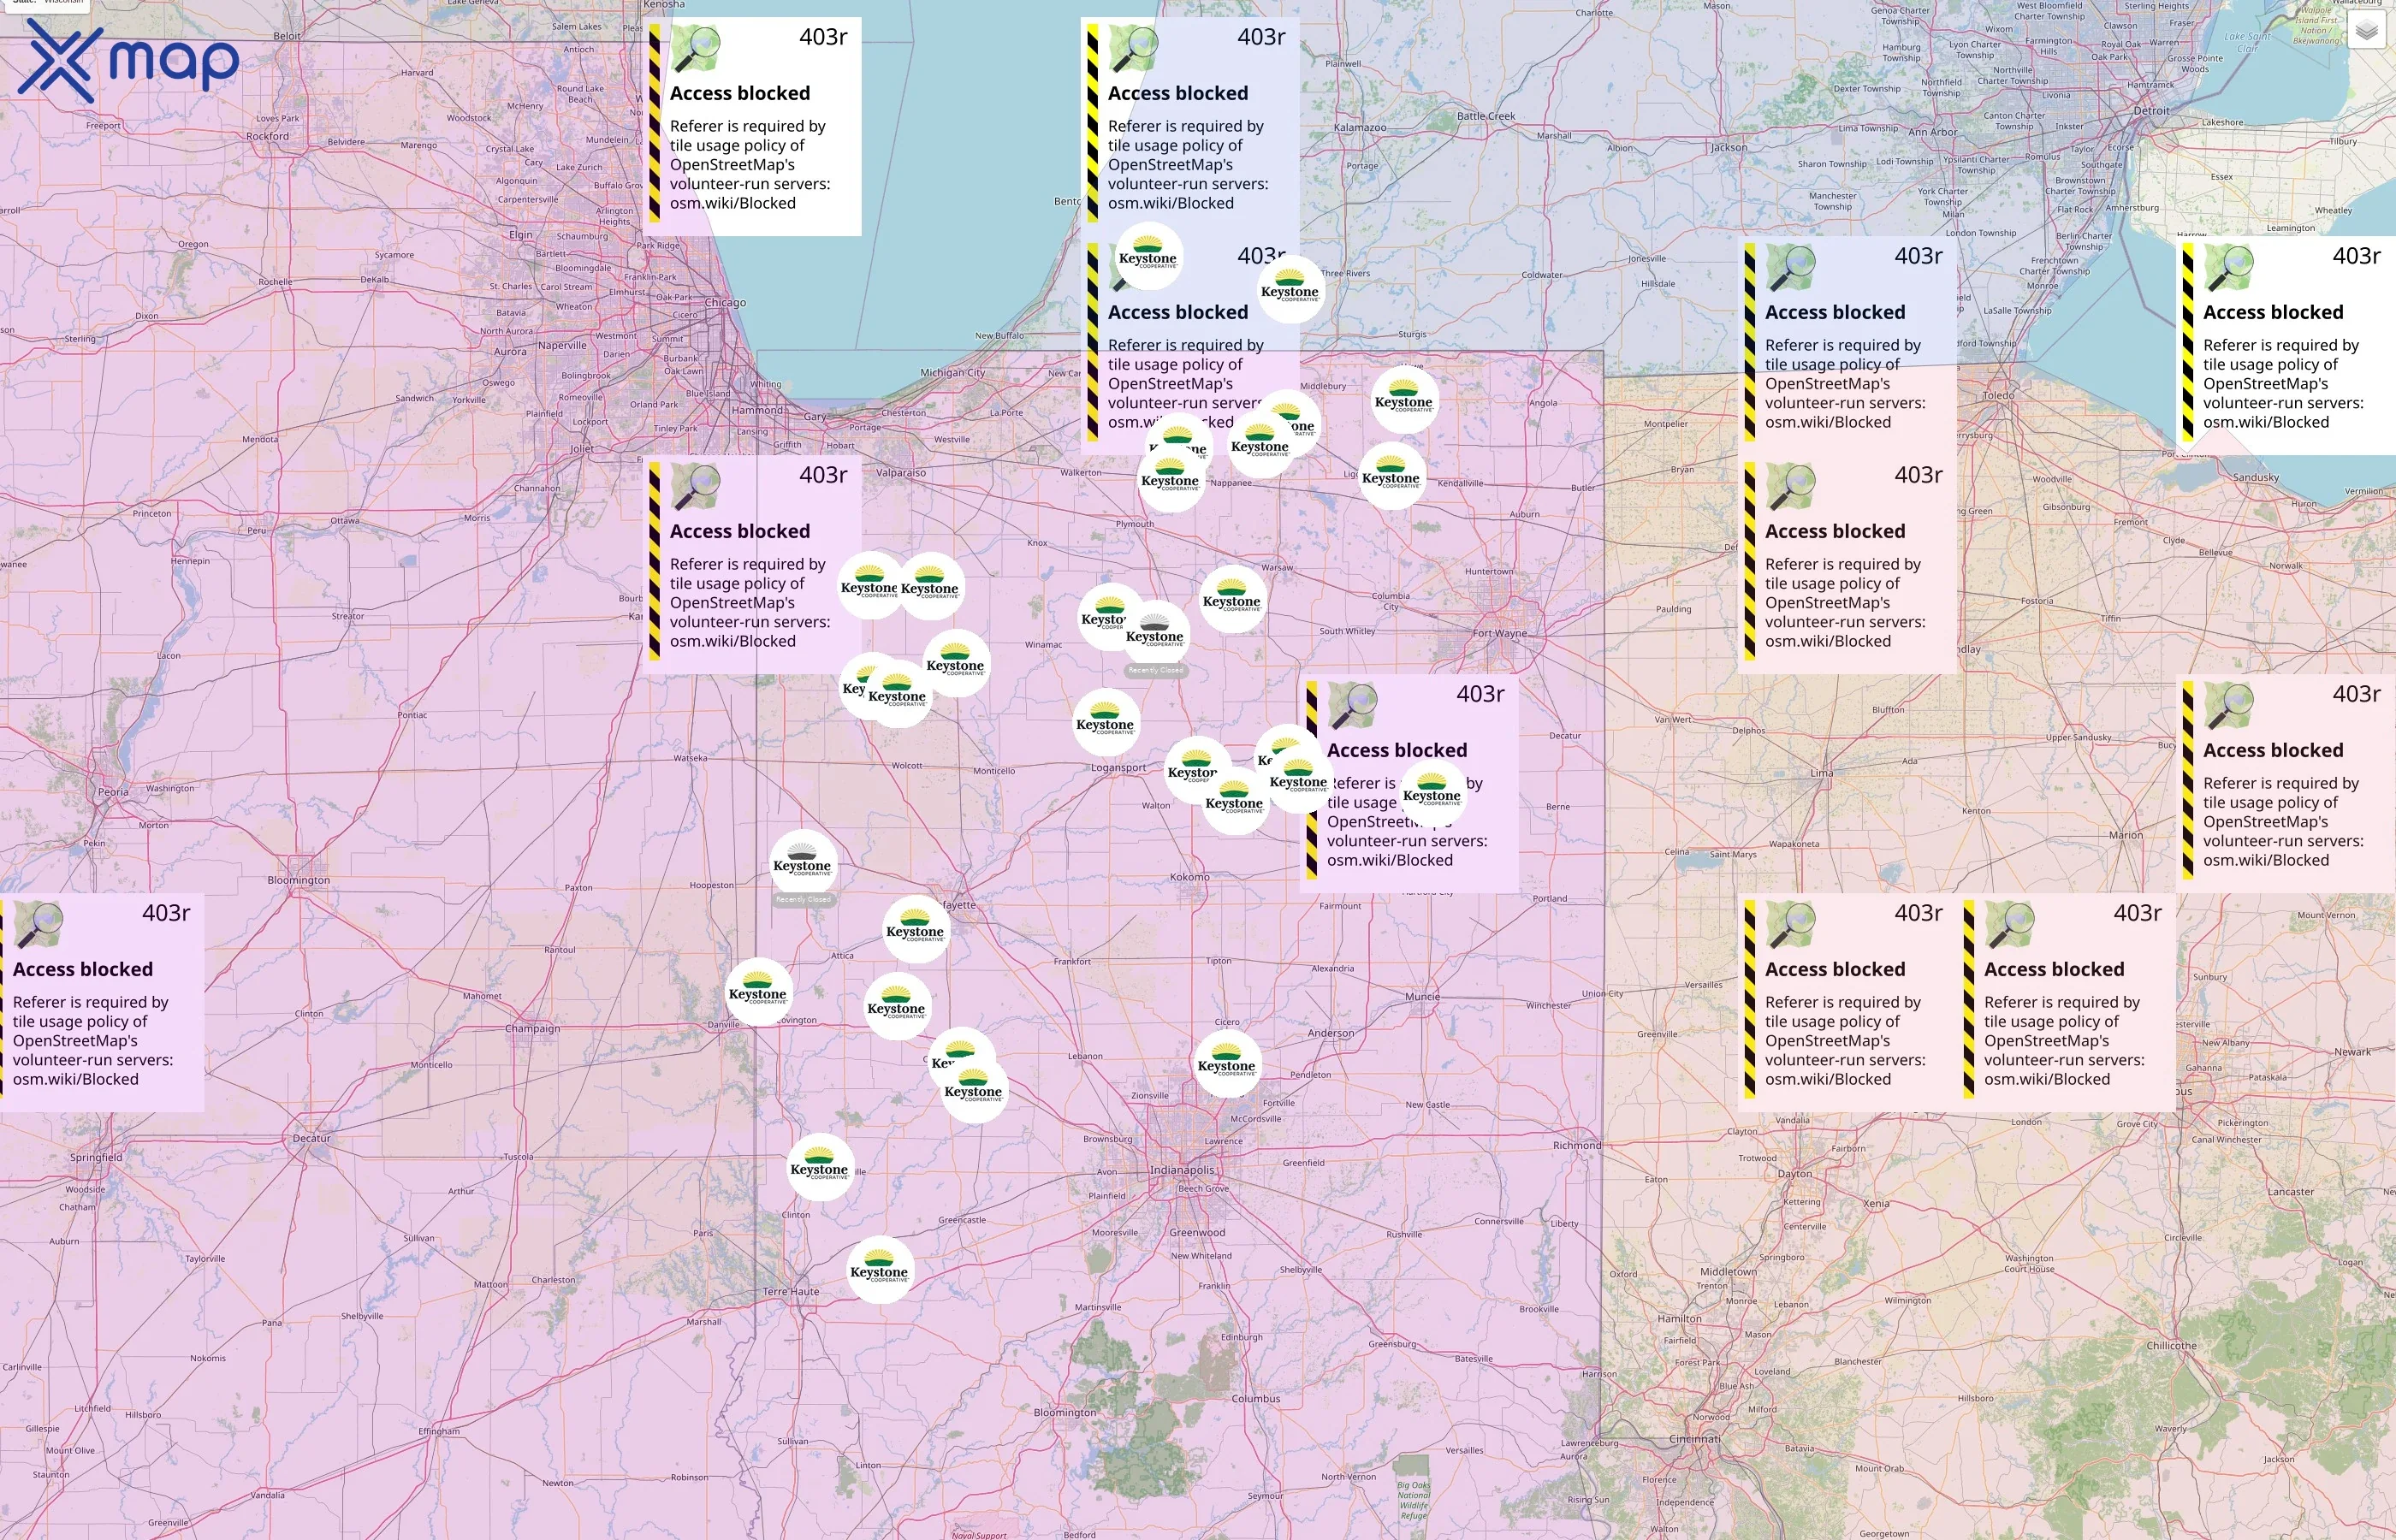Select Keystone marker between Middlebury and Angola
This screenshot has height=1540, width=2396.
[x=1404, y=400]
